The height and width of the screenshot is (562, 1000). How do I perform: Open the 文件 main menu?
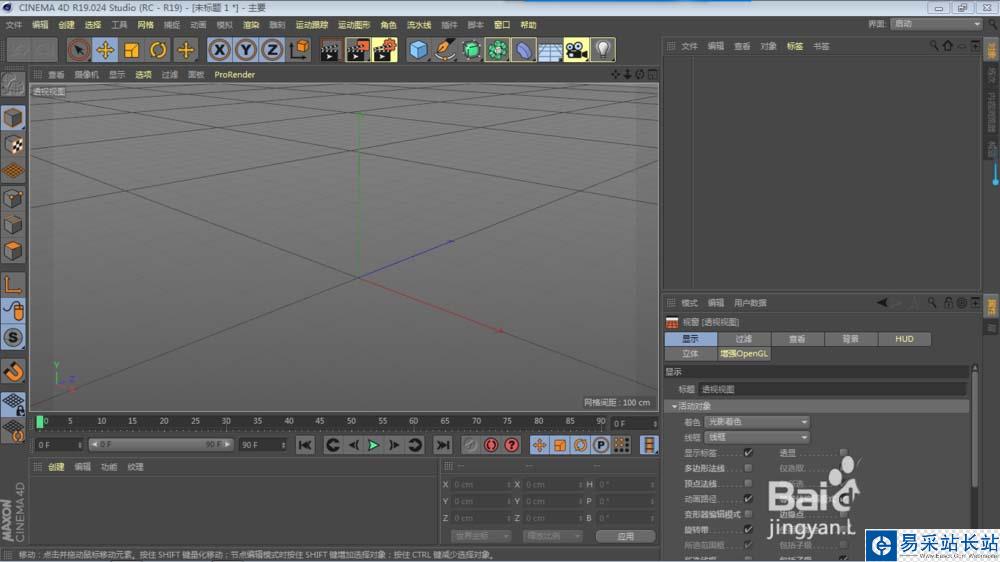click(x=13, y=25)
